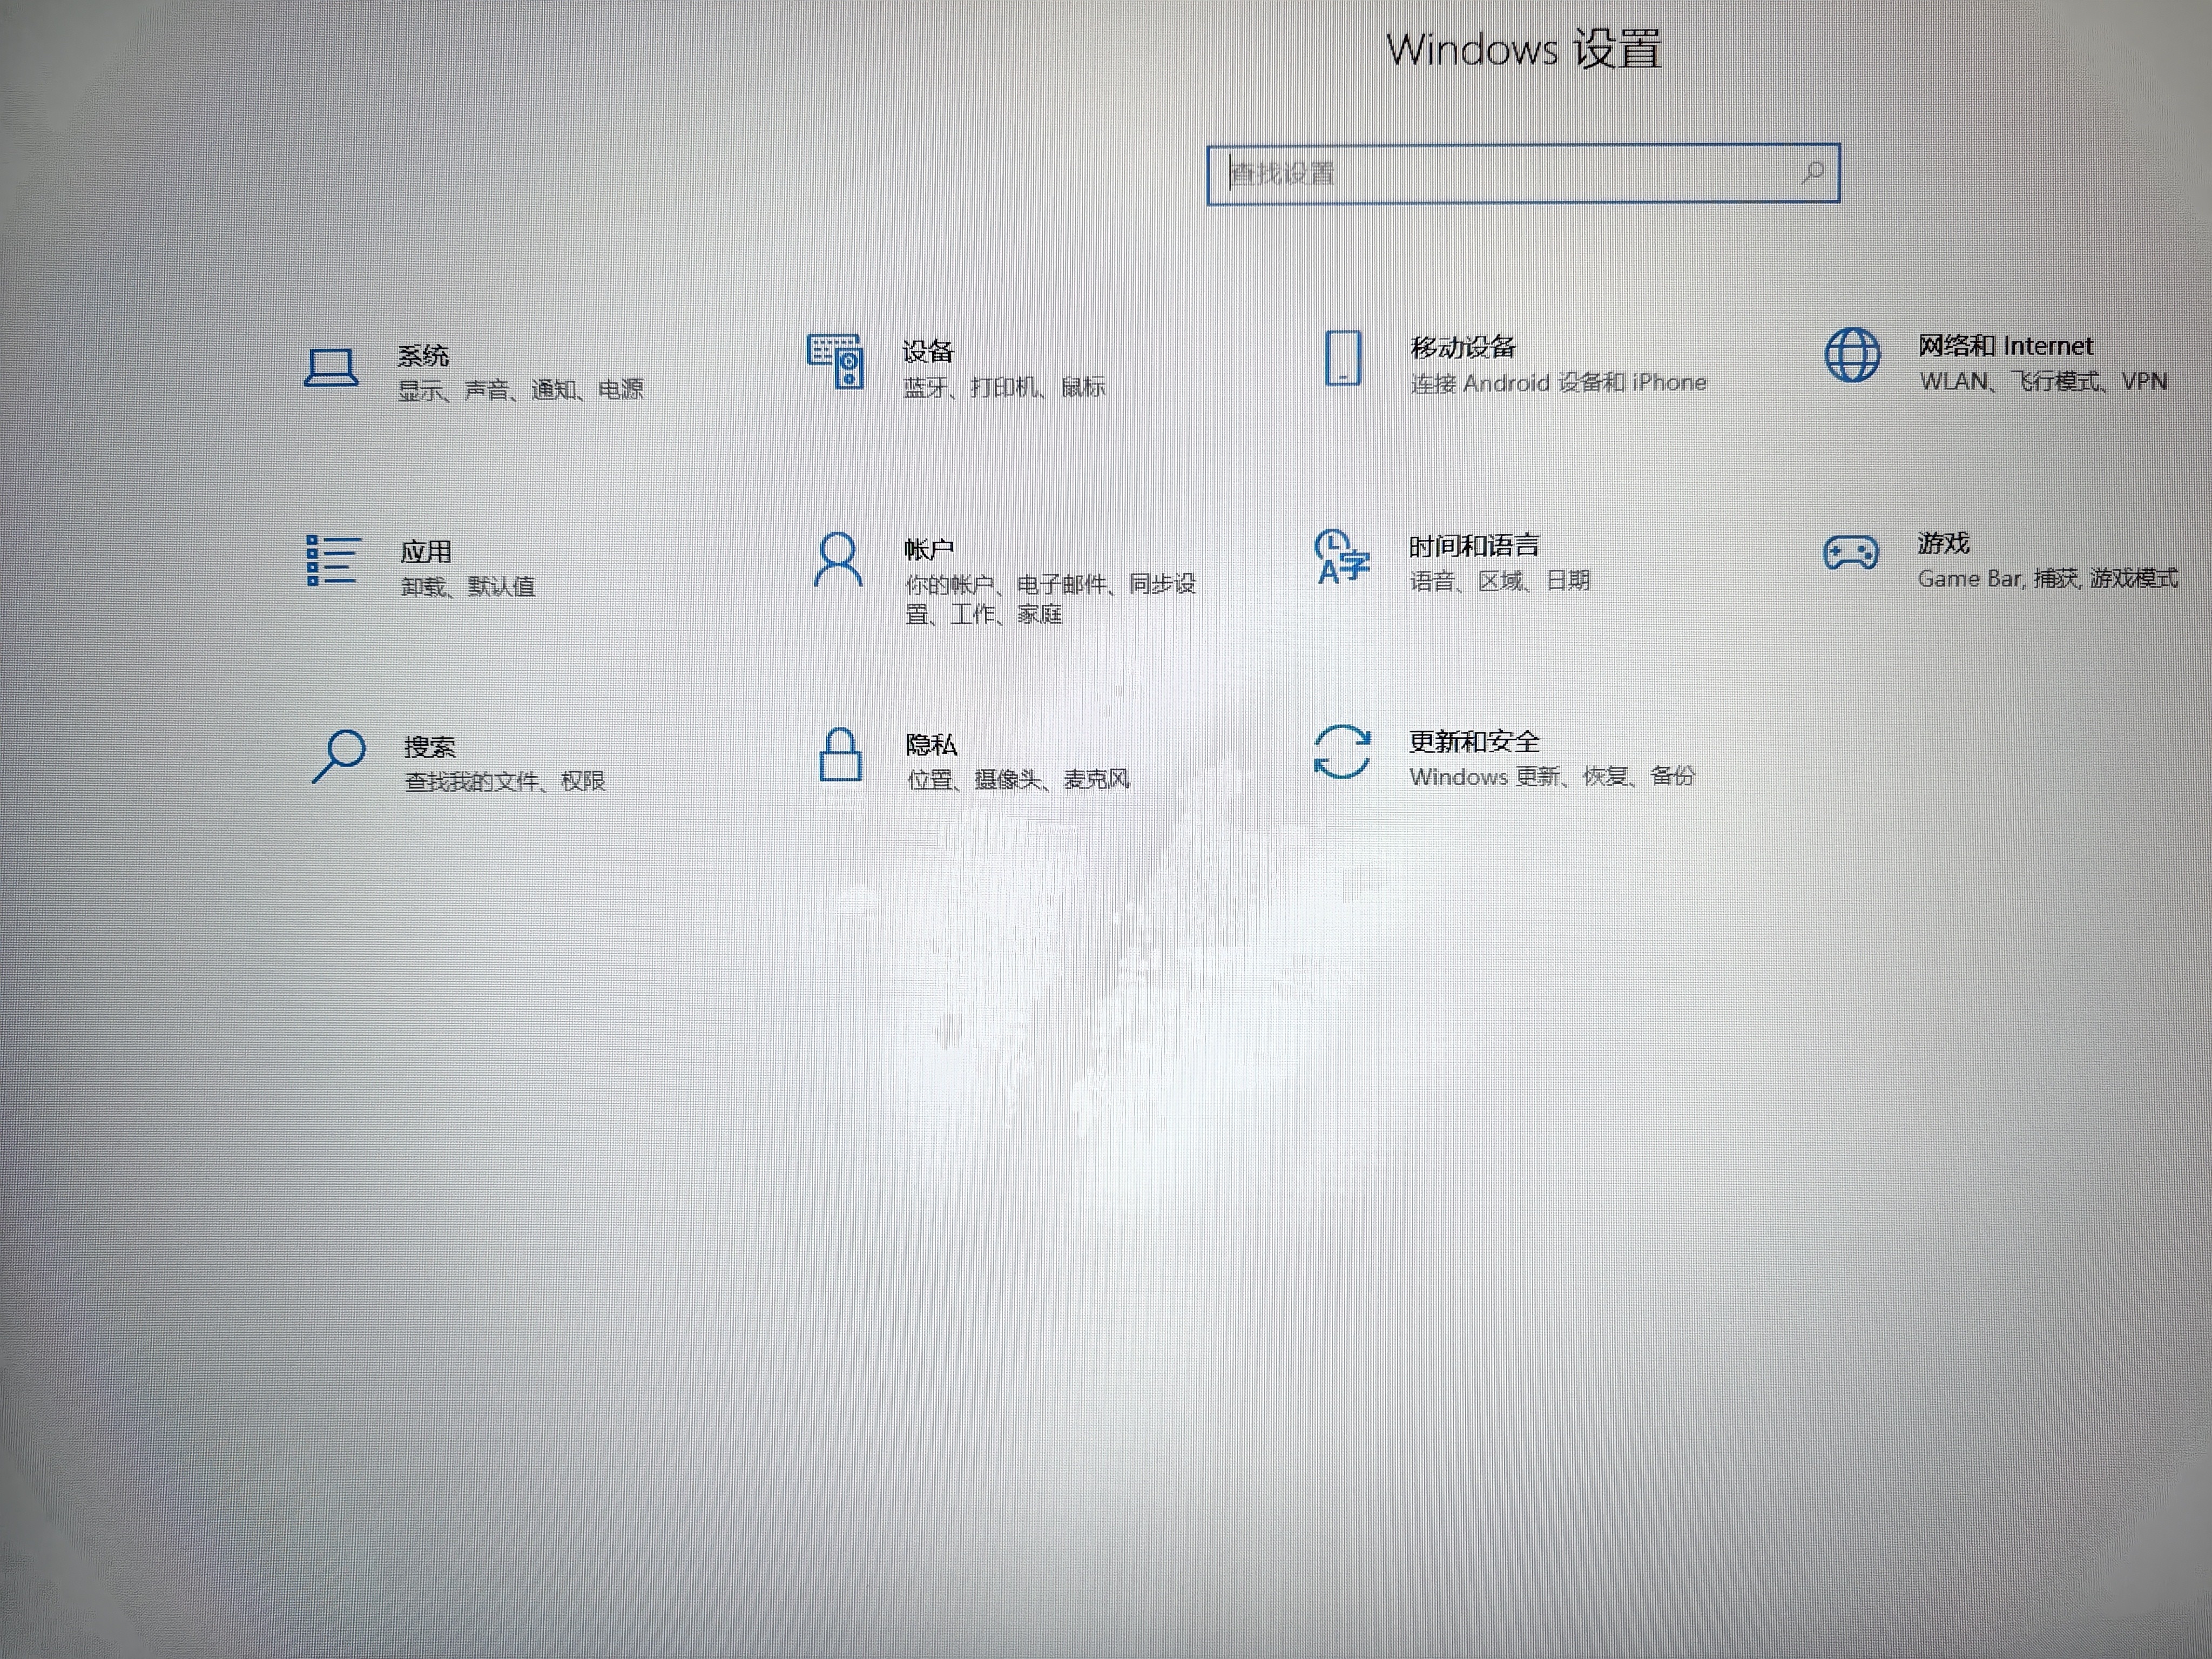Select the mobile phone icon

pos(1343,357)
